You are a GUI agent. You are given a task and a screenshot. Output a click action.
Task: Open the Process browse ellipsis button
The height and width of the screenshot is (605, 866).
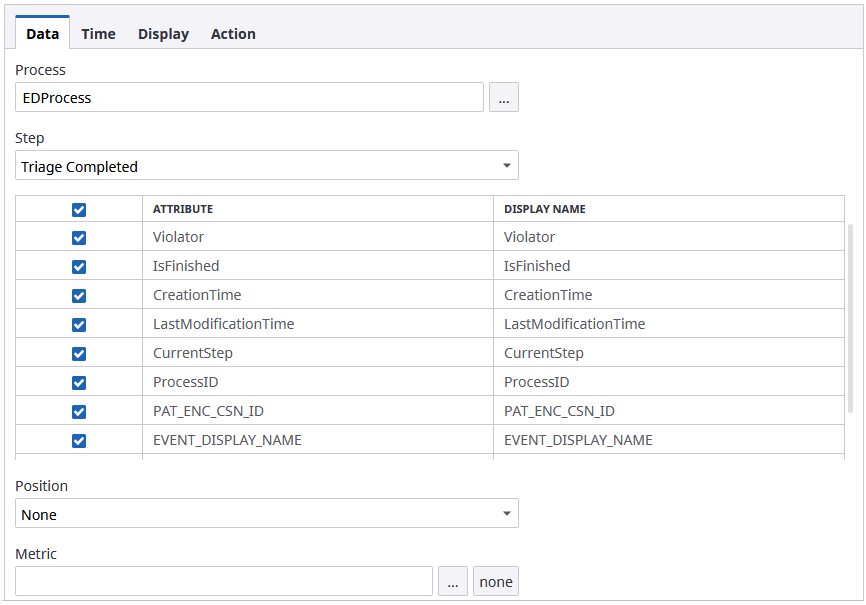pyautogui.click(x=503, y=98)
